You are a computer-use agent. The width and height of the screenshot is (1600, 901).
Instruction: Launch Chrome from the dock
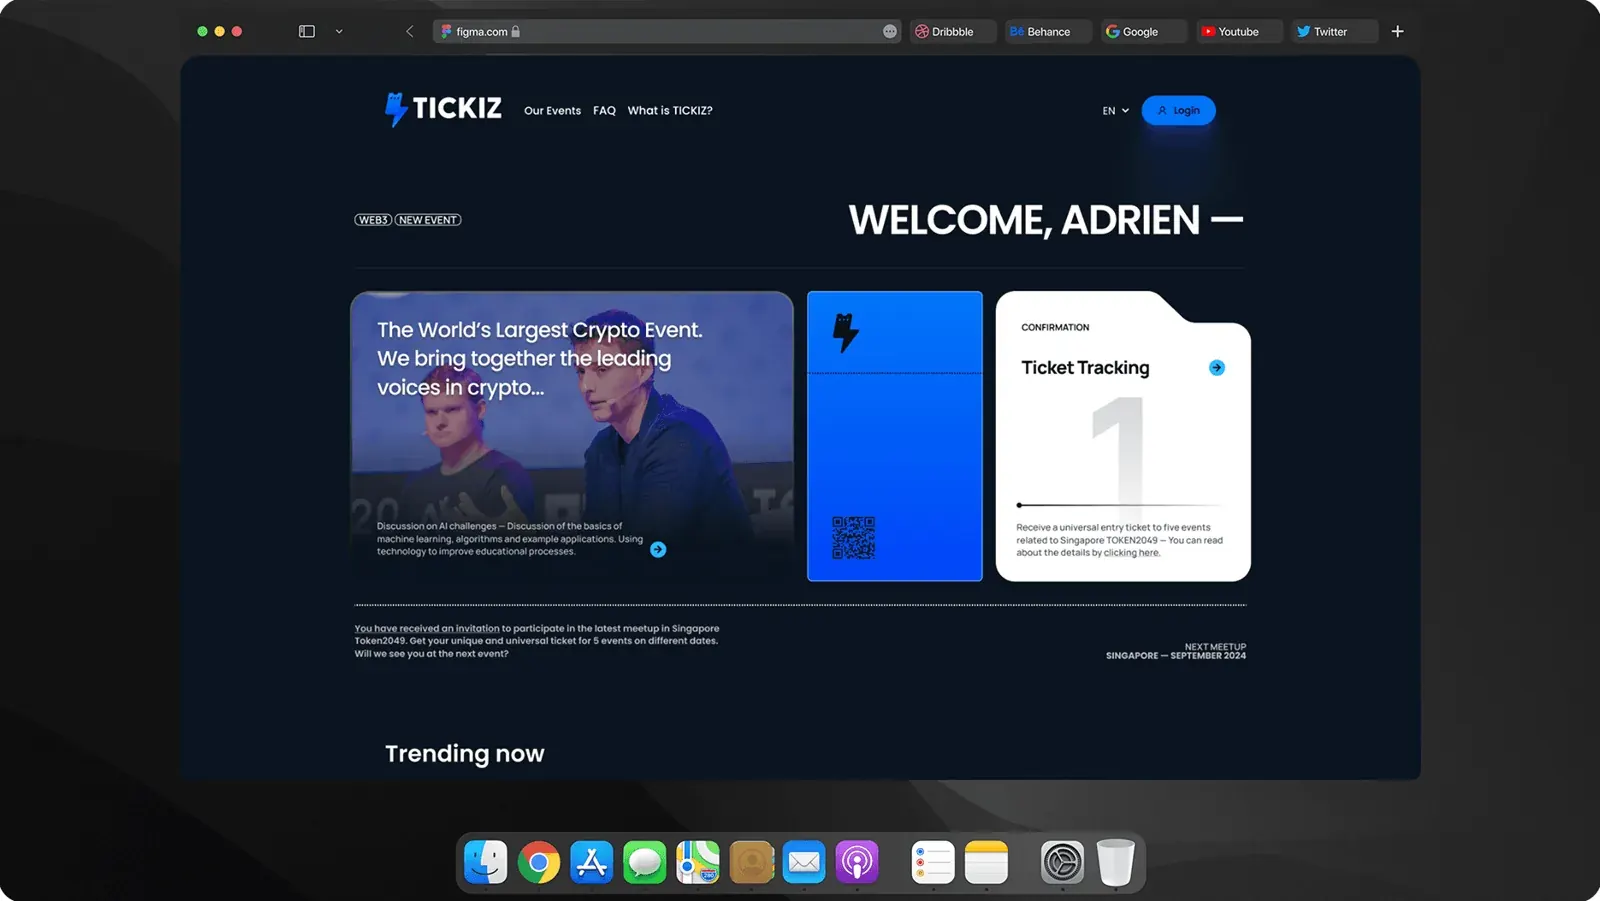539,862
